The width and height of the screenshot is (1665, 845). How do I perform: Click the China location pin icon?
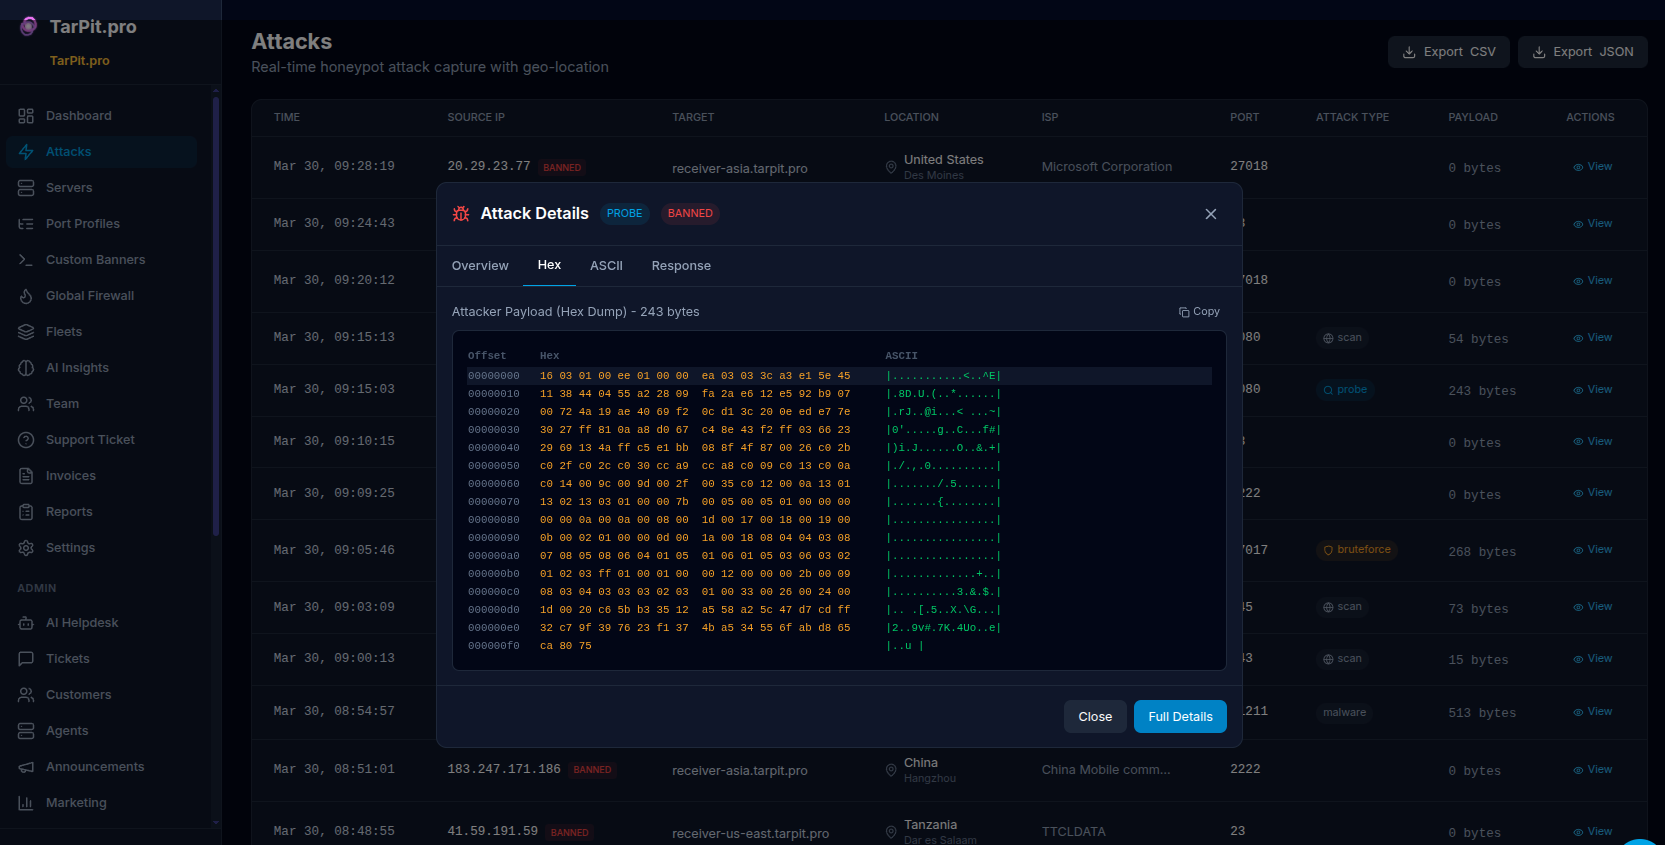click(891, 770)
